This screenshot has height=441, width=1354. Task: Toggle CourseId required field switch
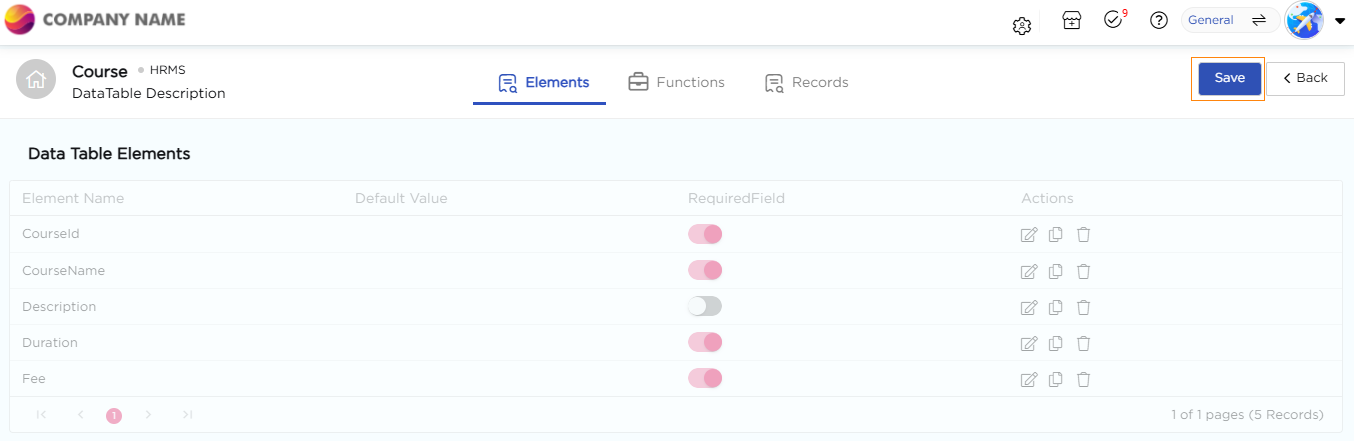tap(705, 234)
